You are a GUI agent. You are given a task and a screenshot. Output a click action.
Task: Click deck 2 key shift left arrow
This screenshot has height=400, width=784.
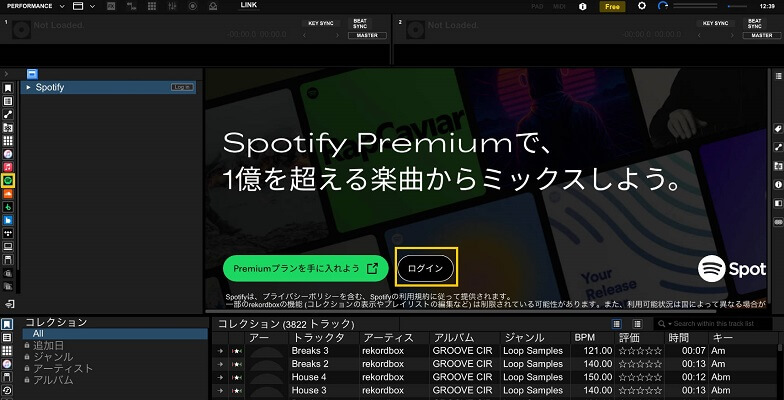click(x=700, y=36)
